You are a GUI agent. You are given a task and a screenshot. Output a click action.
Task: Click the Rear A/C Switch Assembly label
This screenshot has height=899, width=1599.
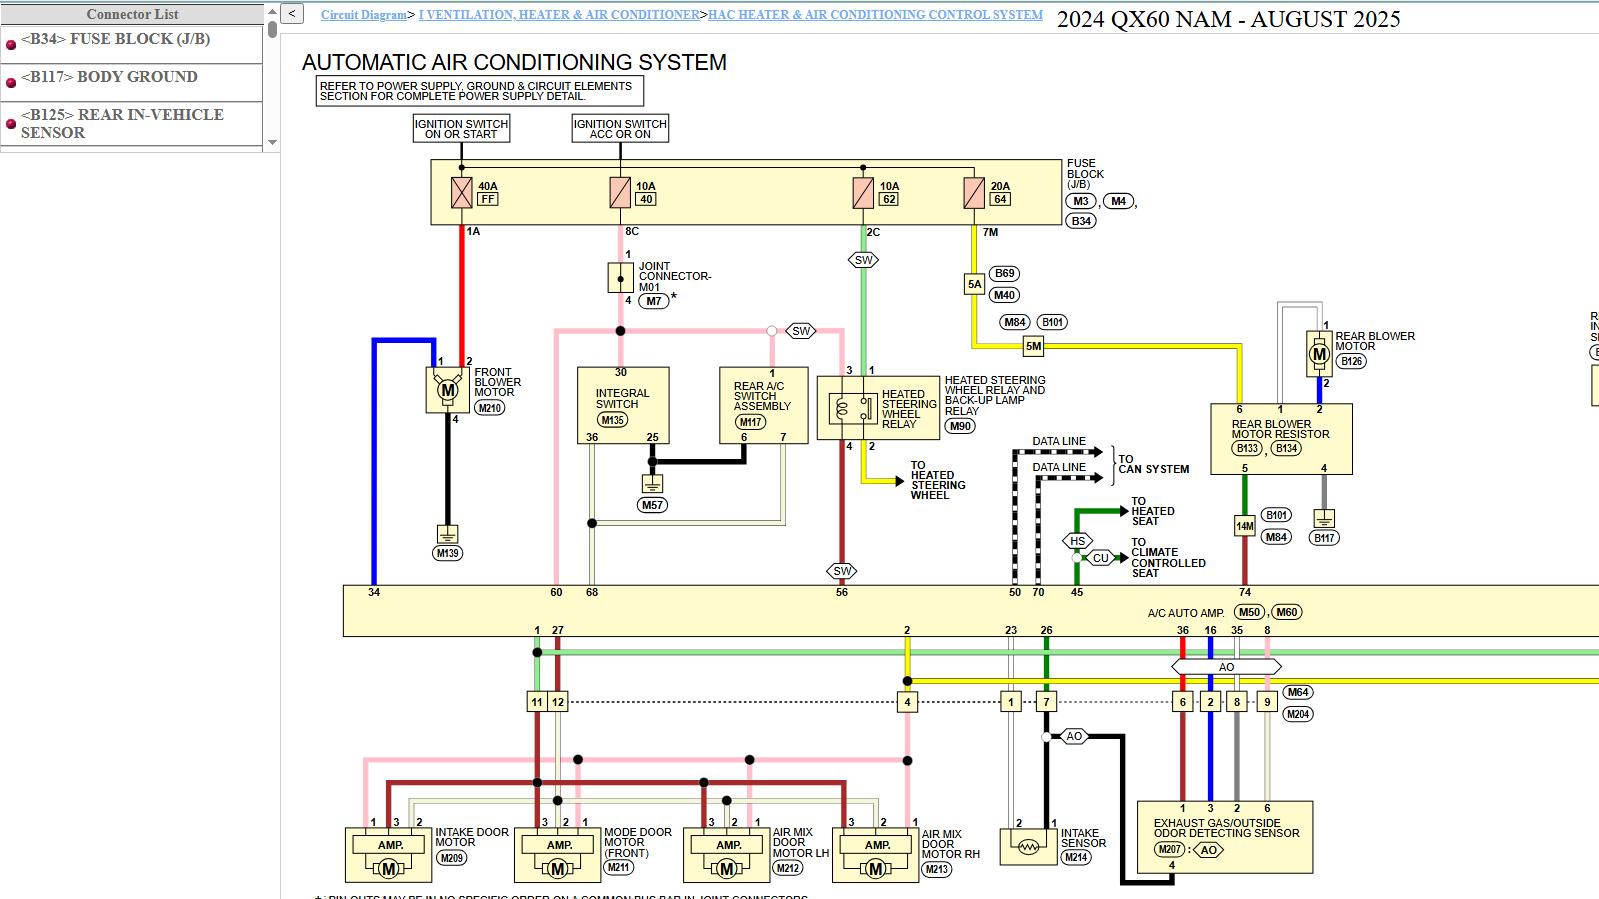click(762, 396)
